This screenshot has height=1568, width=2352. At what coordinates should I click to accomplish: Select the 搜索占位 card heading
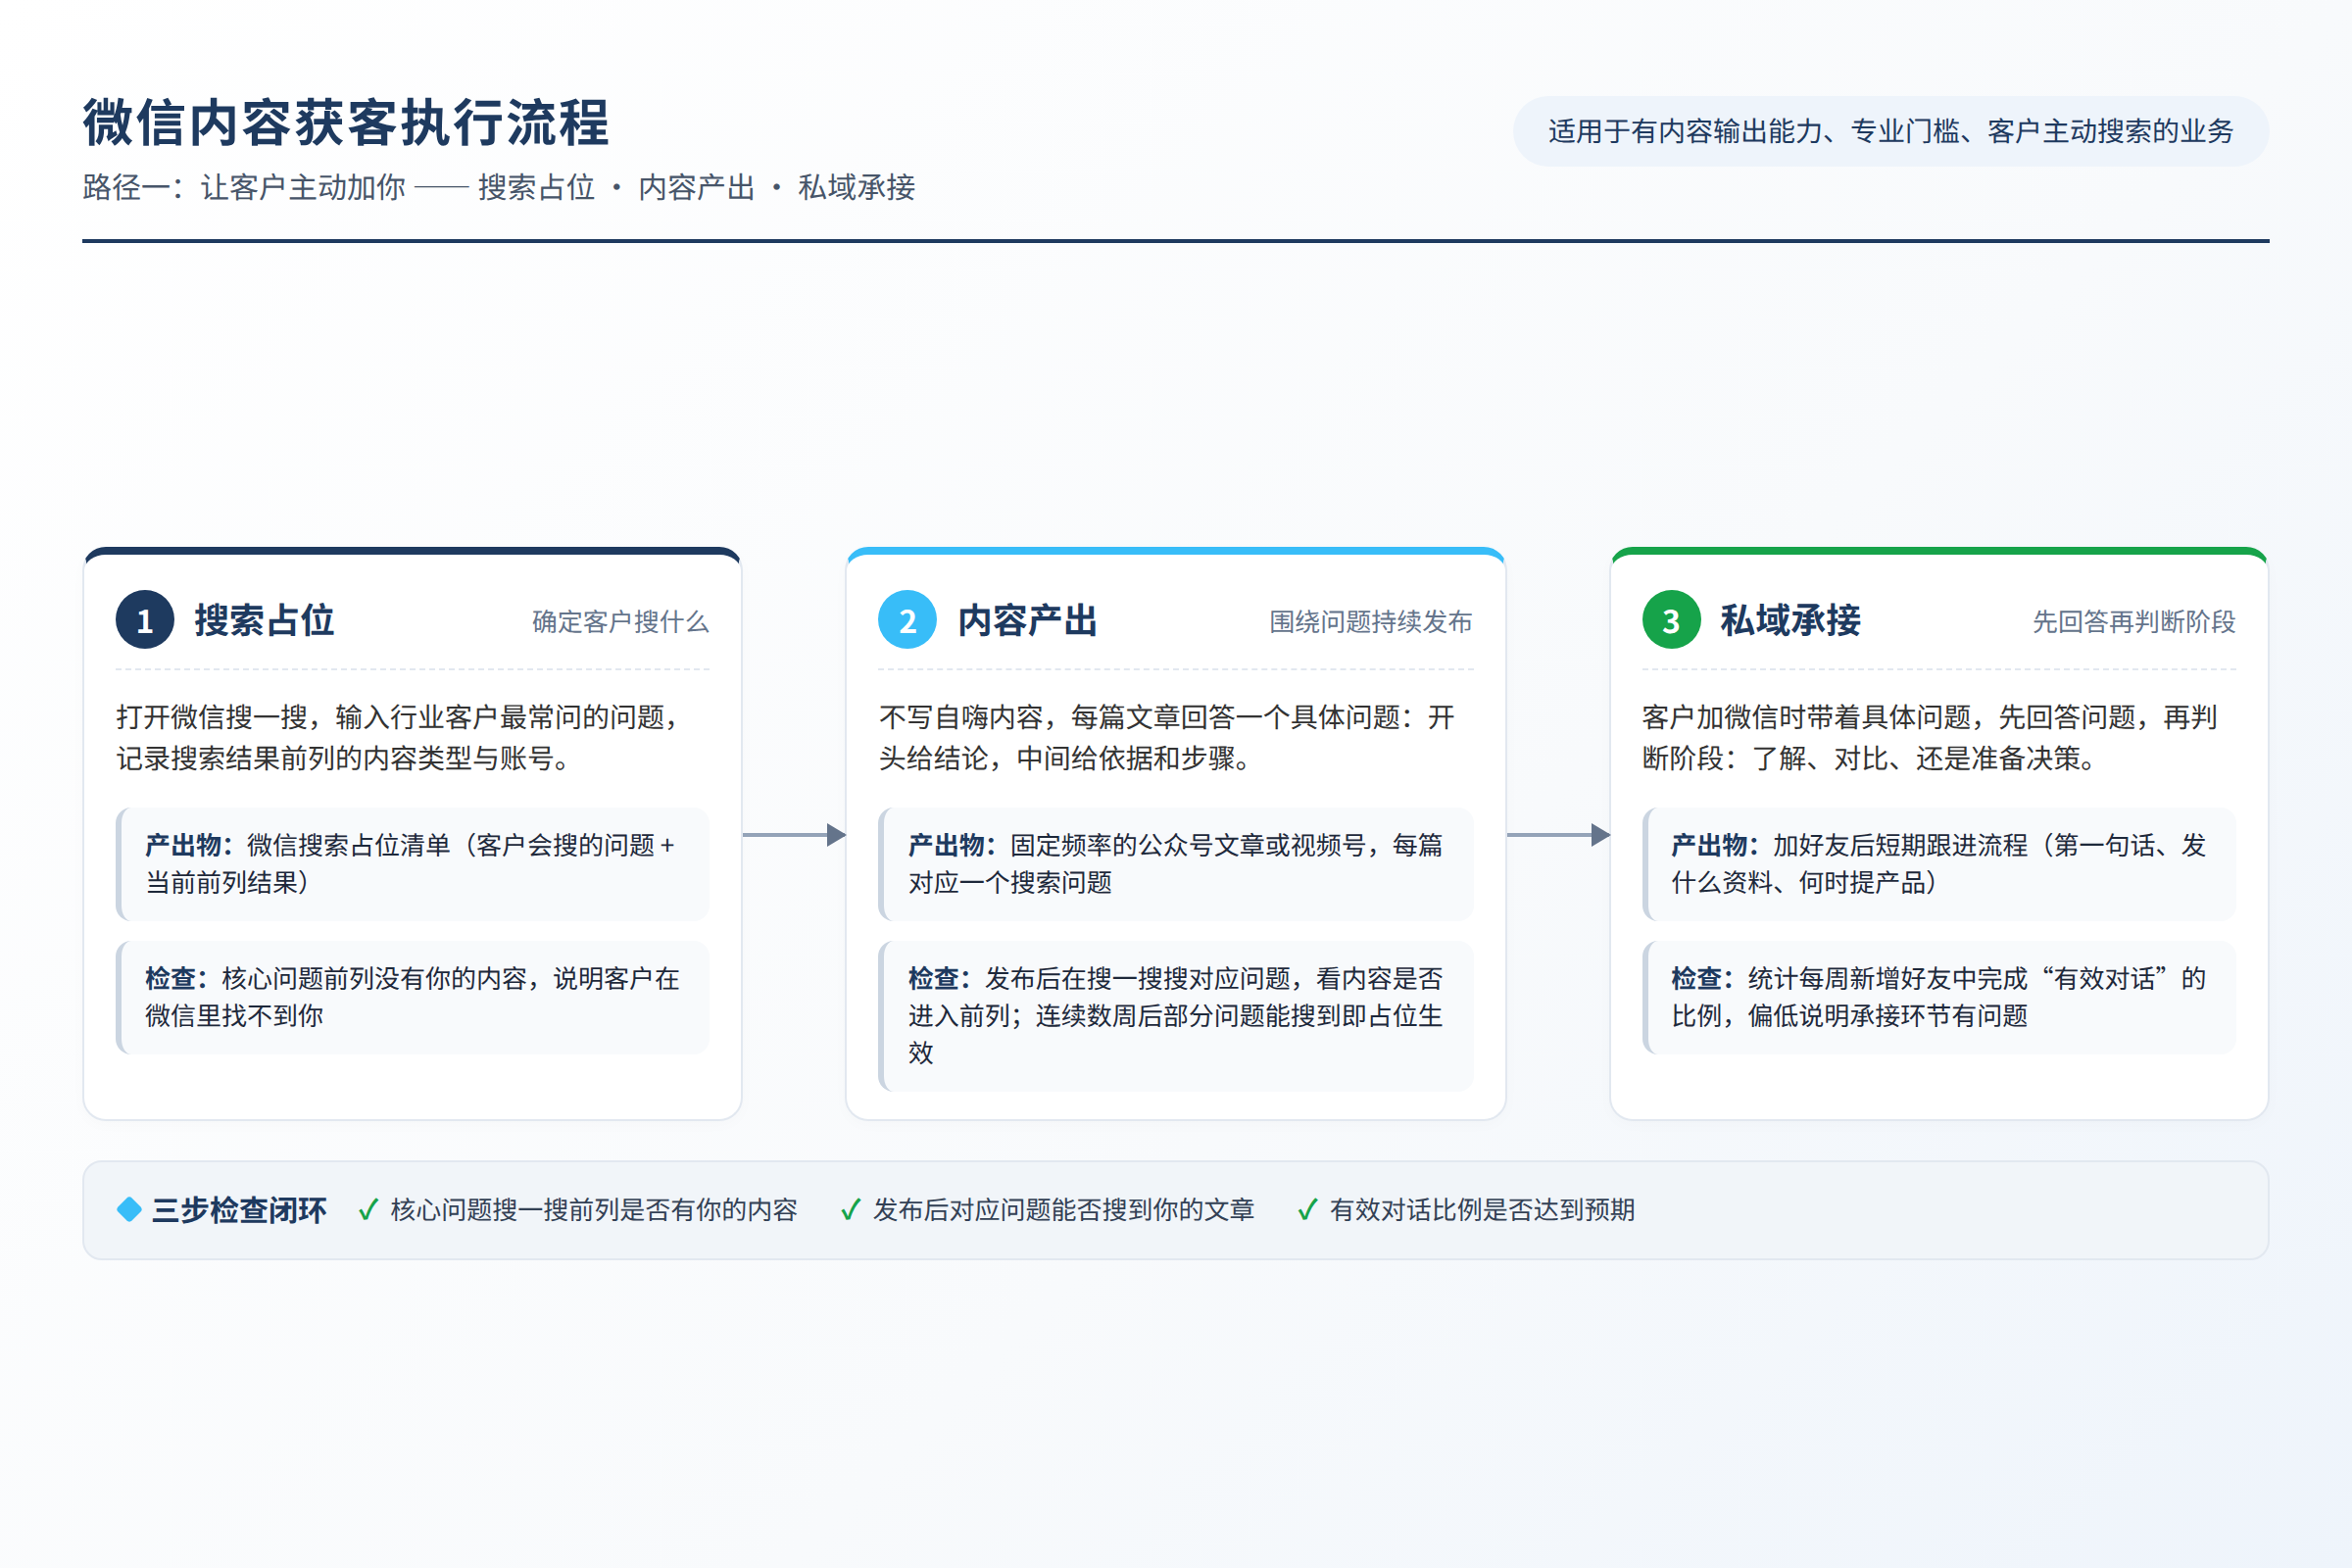pos(264,620)
